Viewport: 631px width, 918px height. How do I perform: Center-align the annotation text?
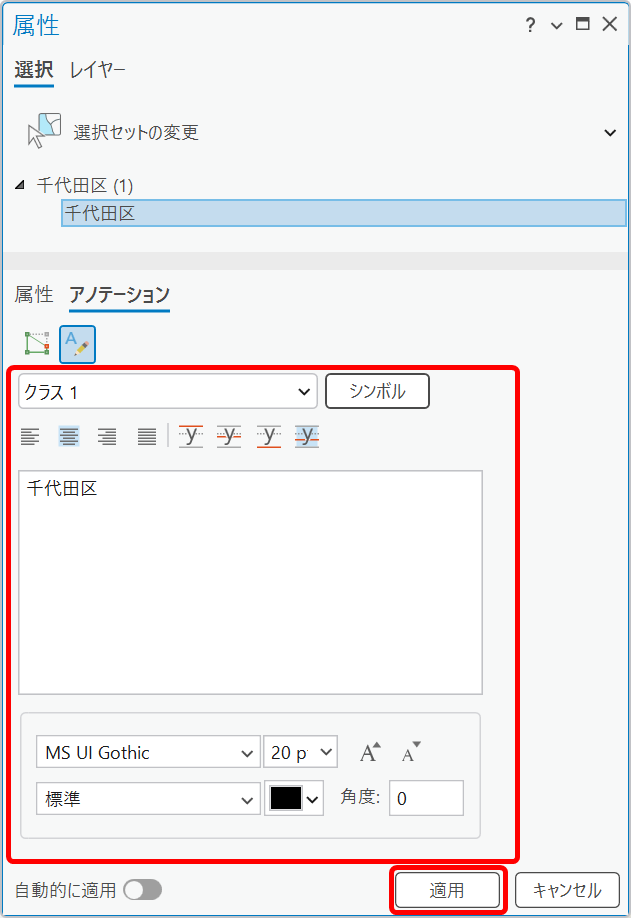[x=69, y=436]
